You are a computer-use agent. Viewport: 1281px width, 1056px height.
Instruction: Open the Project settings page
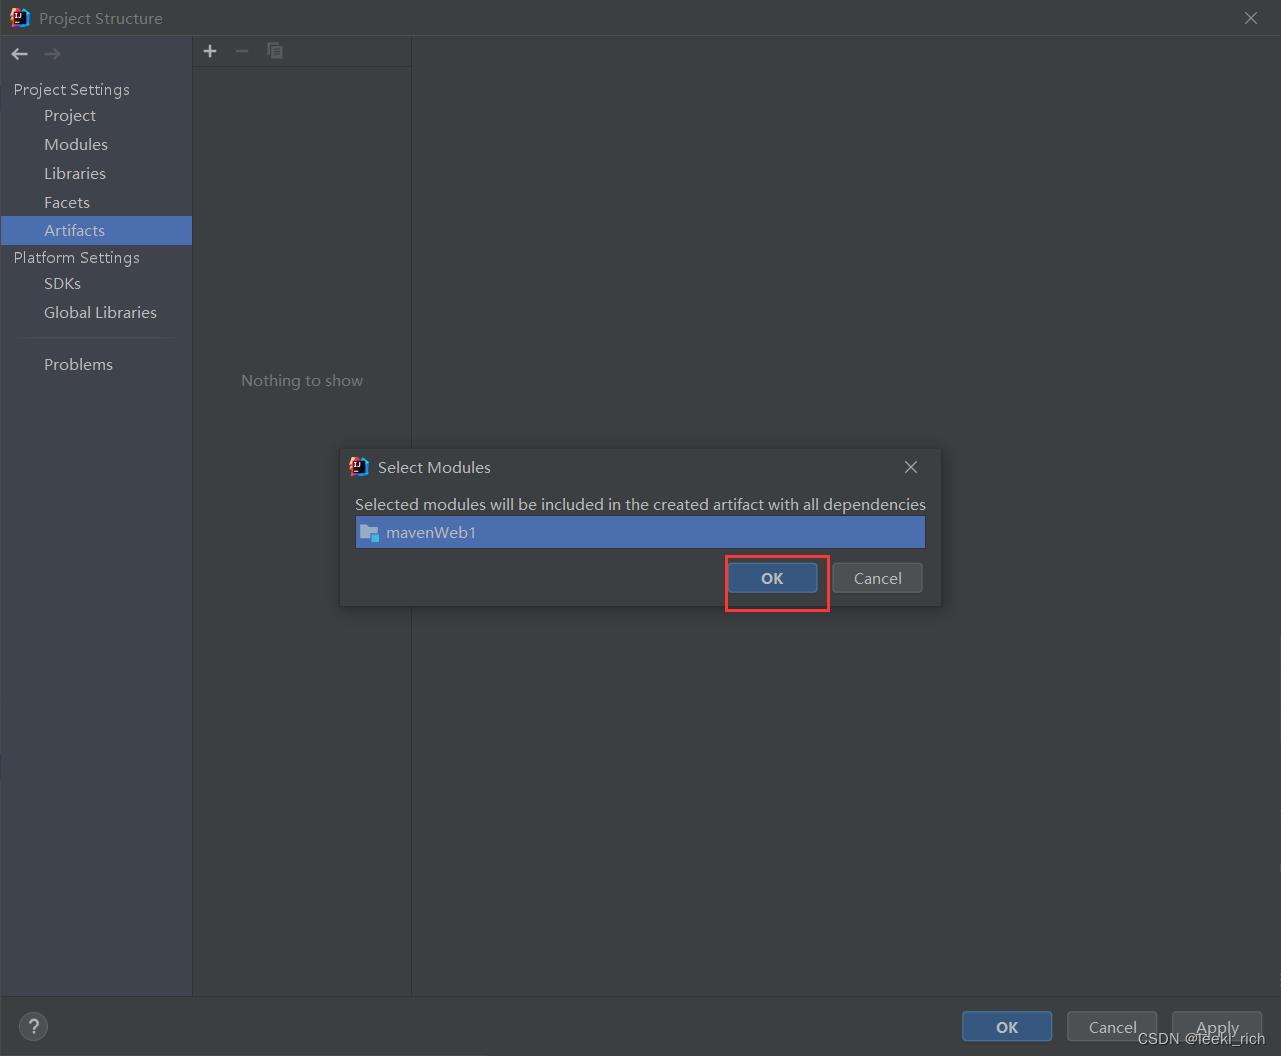point(70,116)
